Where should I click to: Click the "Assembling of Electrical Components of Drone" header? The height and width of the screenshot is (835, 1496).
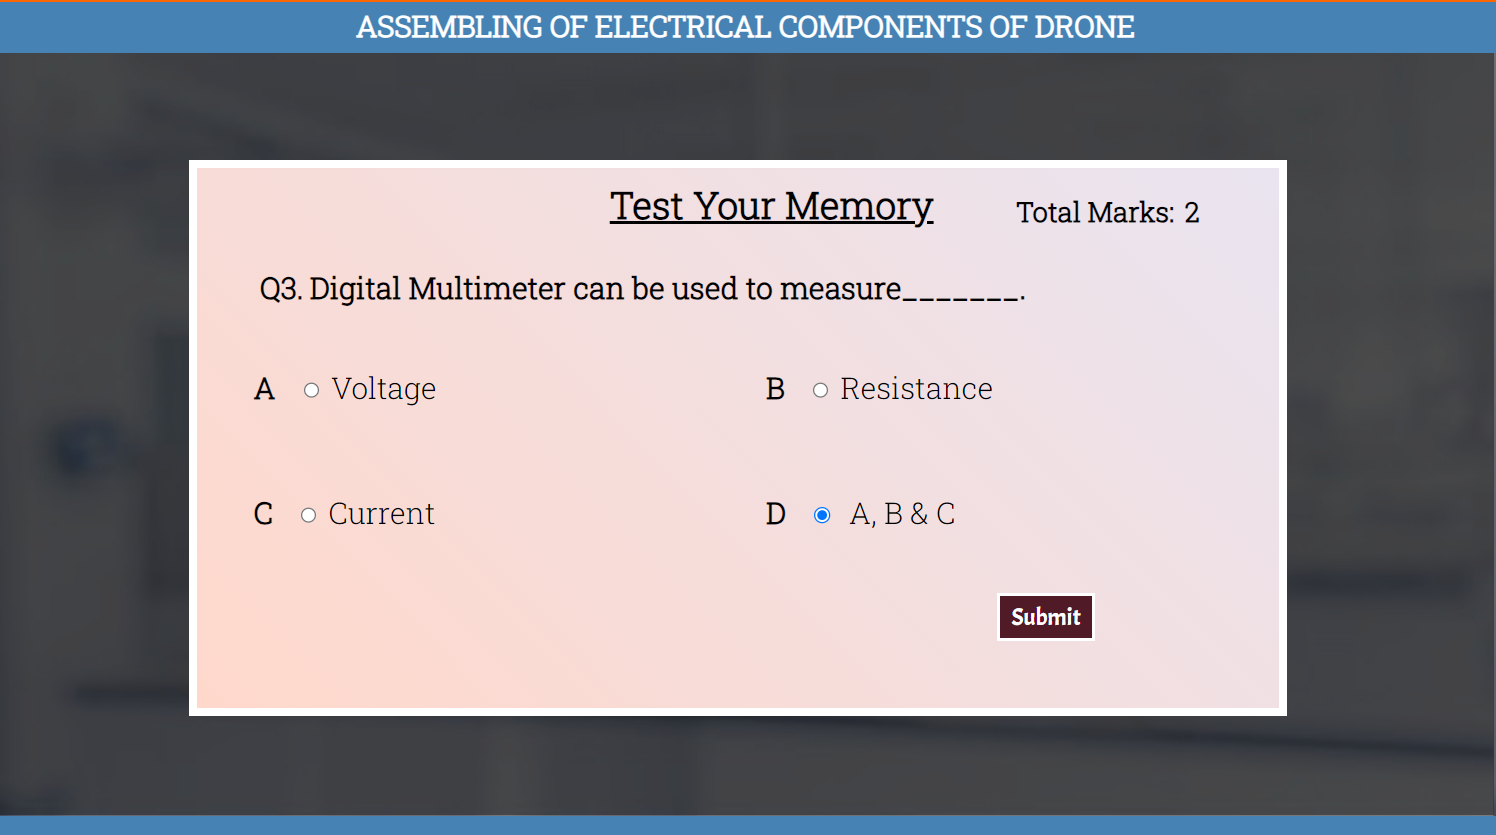tap(745, 27)
